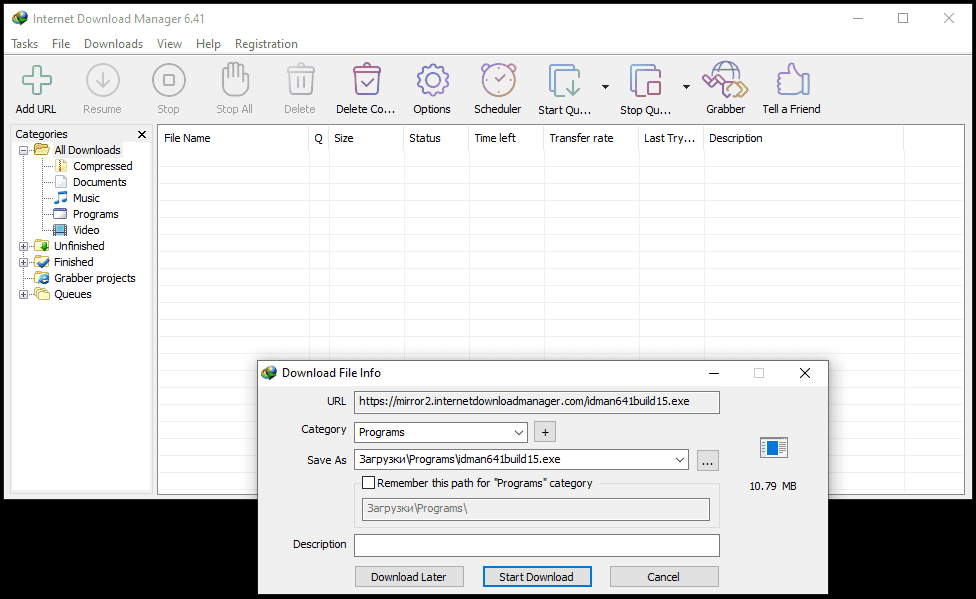Image resolution: width=976 pixels, height=599 pixels.
Task: Click the plus button to add category
Action: tap(545, 432)
